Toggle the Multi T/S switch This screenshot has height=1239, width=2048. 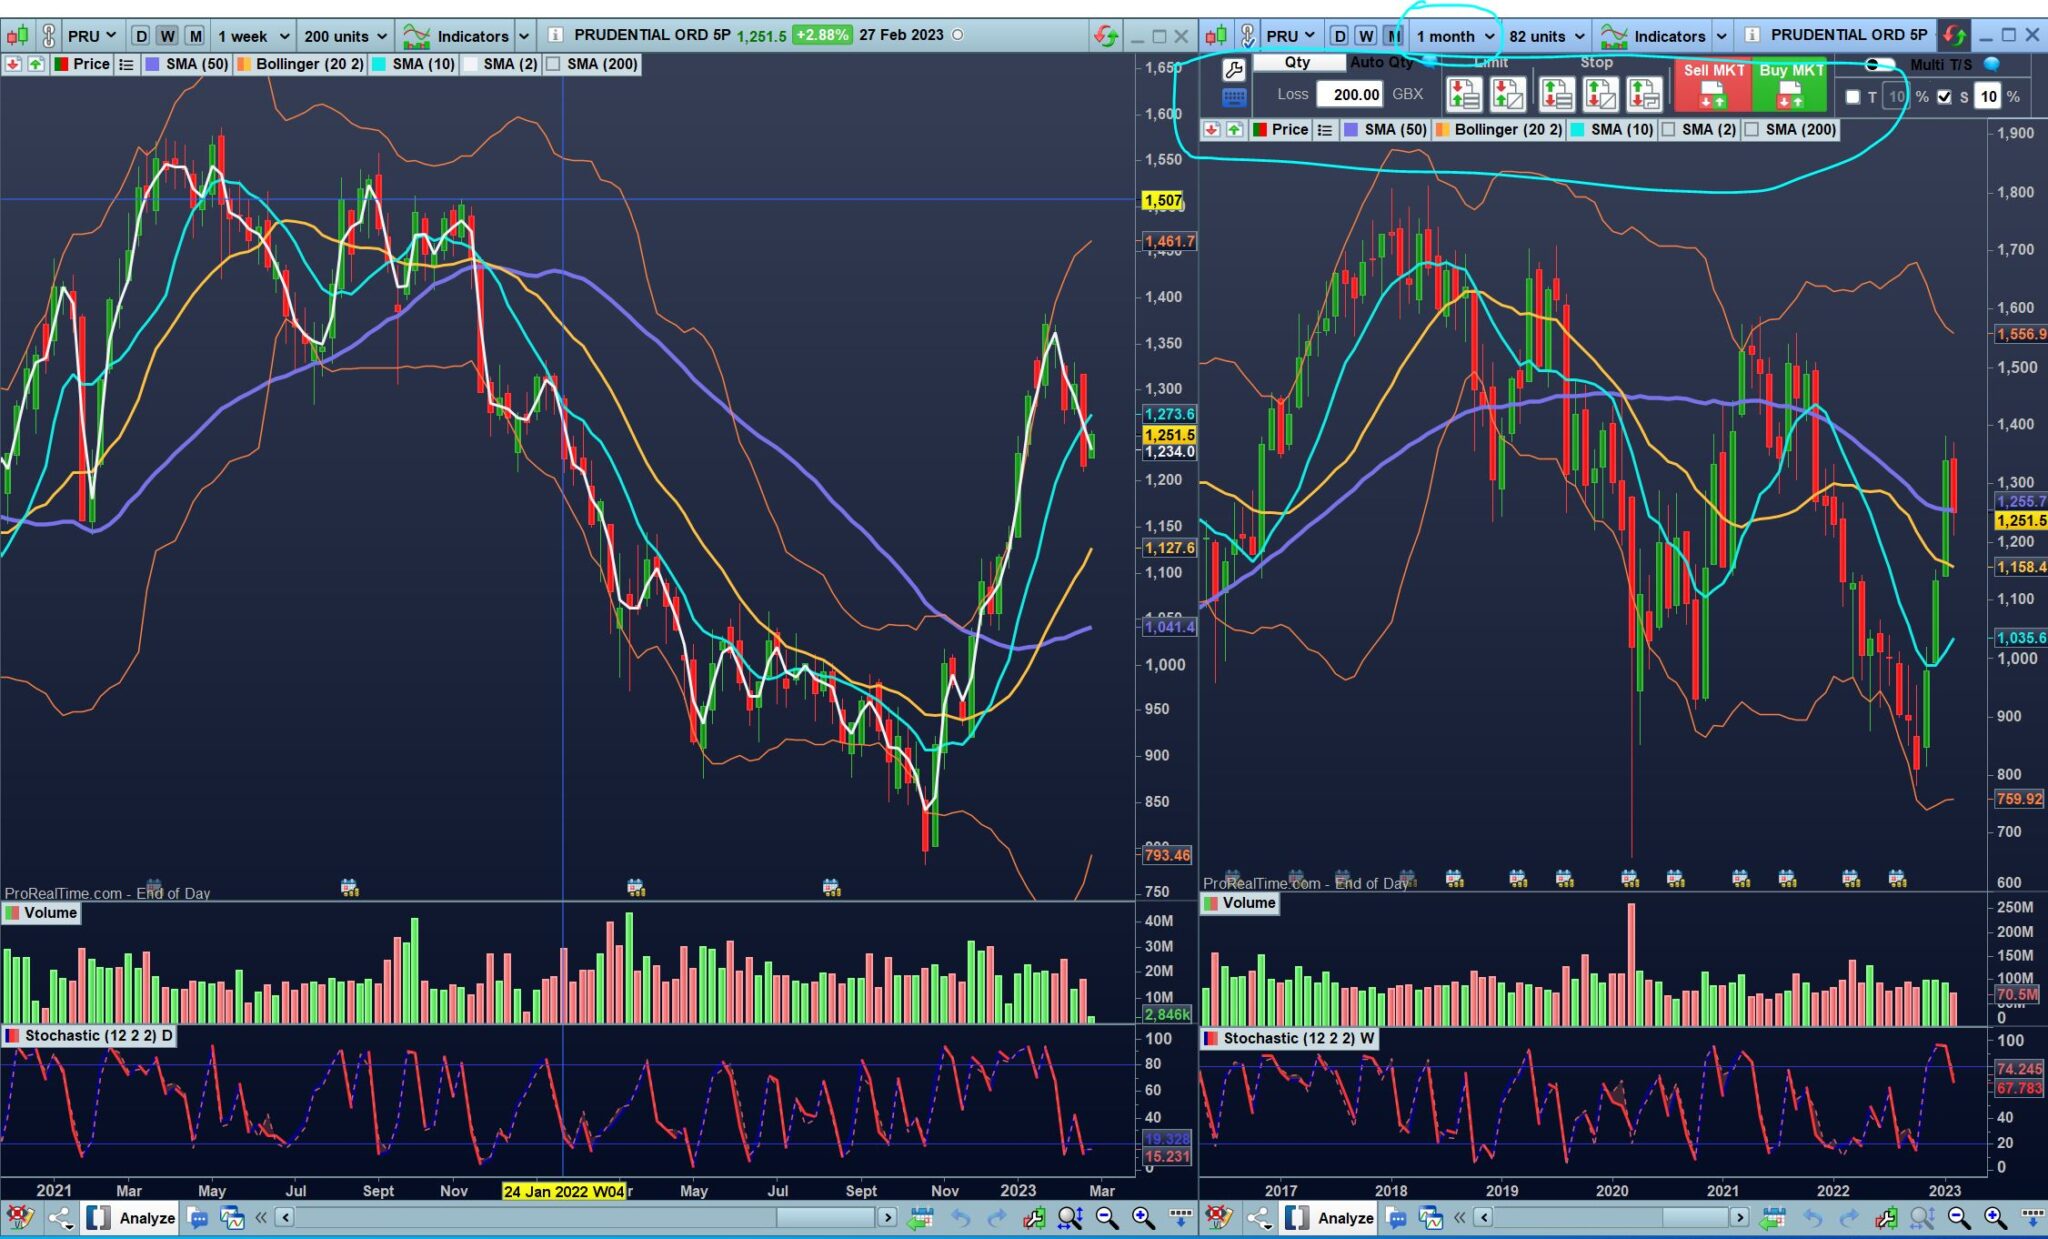coord(1879,65)
